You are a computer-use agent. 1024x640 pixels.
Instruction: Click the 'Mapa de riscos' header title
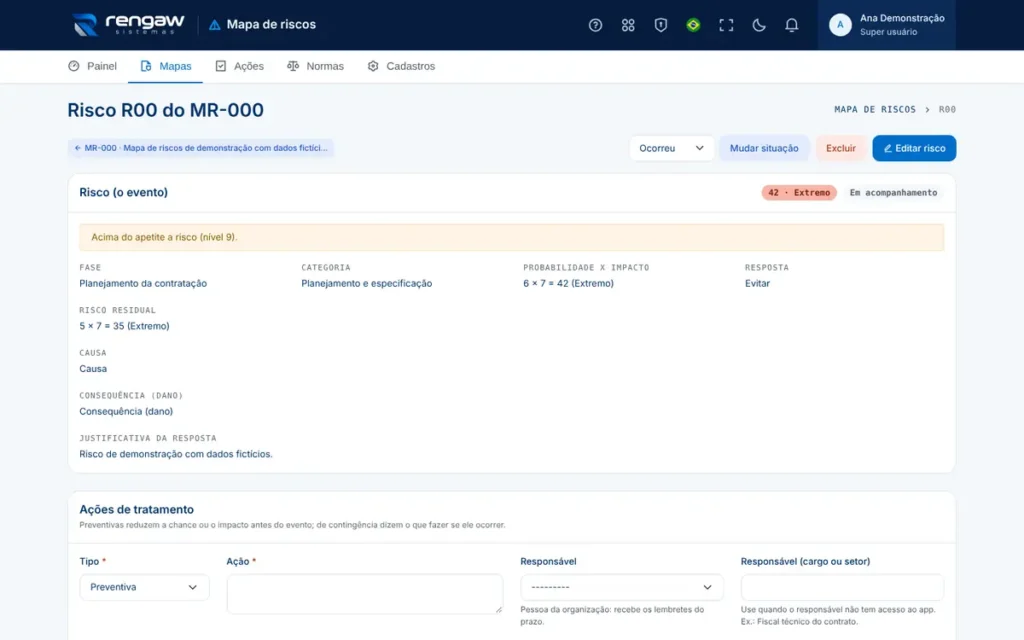(x=271, y=25)
